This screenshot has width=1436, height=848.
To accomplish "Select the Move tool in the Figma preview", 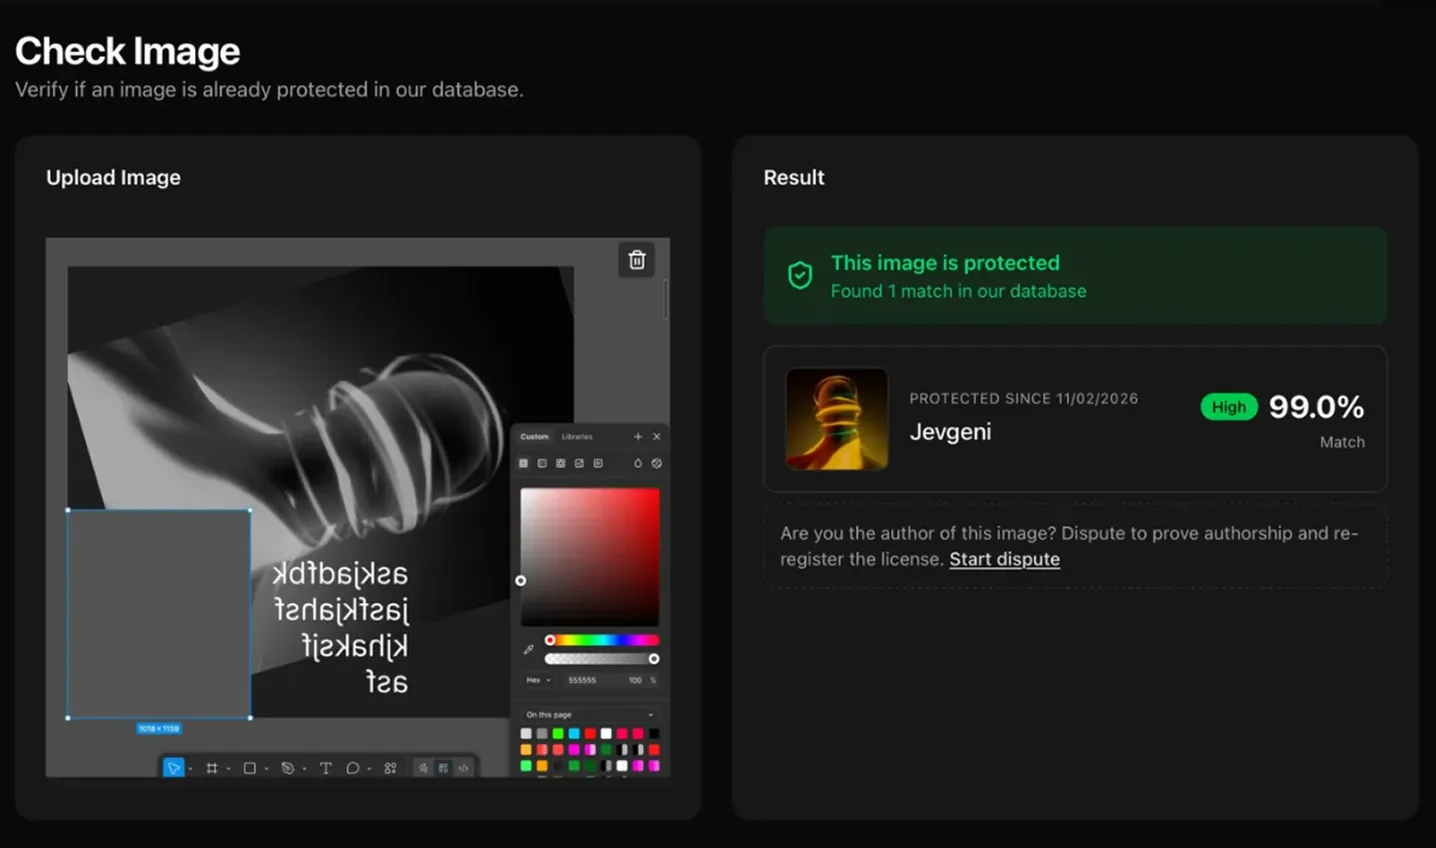I will click(x=173, y=768).
